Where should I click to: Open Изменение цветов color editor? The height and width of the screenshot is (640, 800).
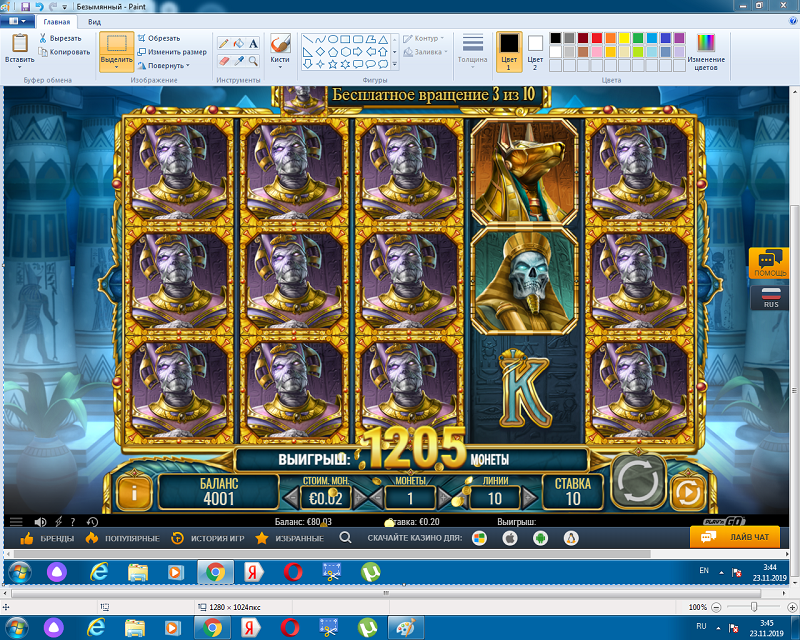706,52
